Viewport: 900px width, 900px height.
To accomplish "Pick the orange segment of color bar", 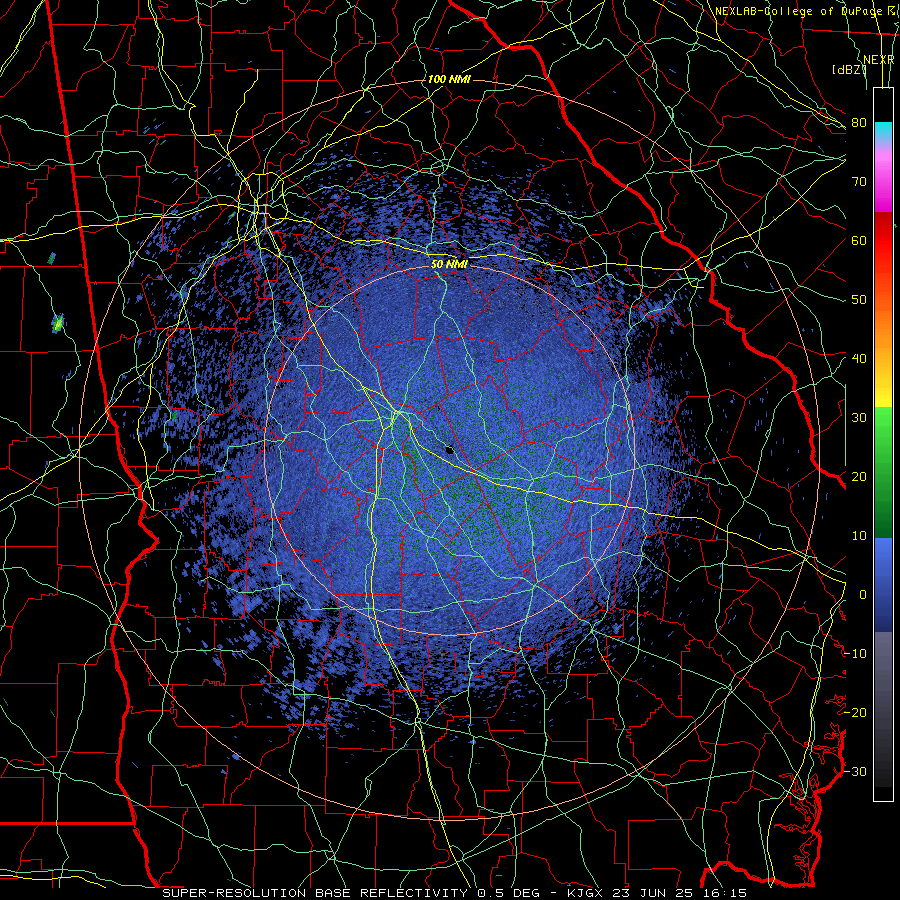I will coord(883,327).
